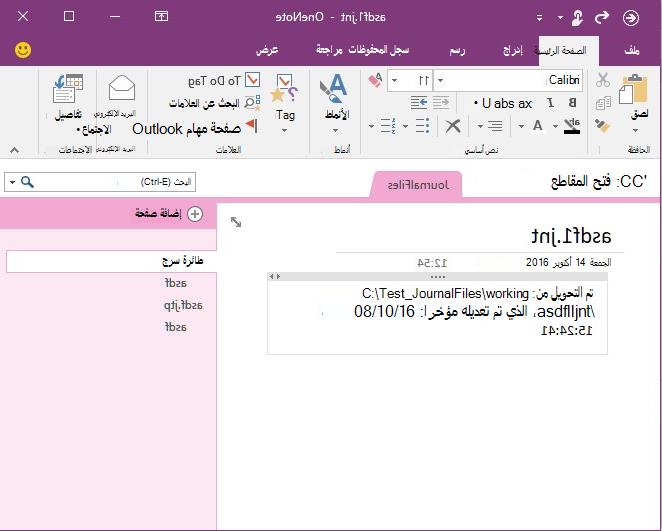Toggle Underline formatting
Image resolution: width=662 pixels, height=531 pixels.
(x=486, y=103)
